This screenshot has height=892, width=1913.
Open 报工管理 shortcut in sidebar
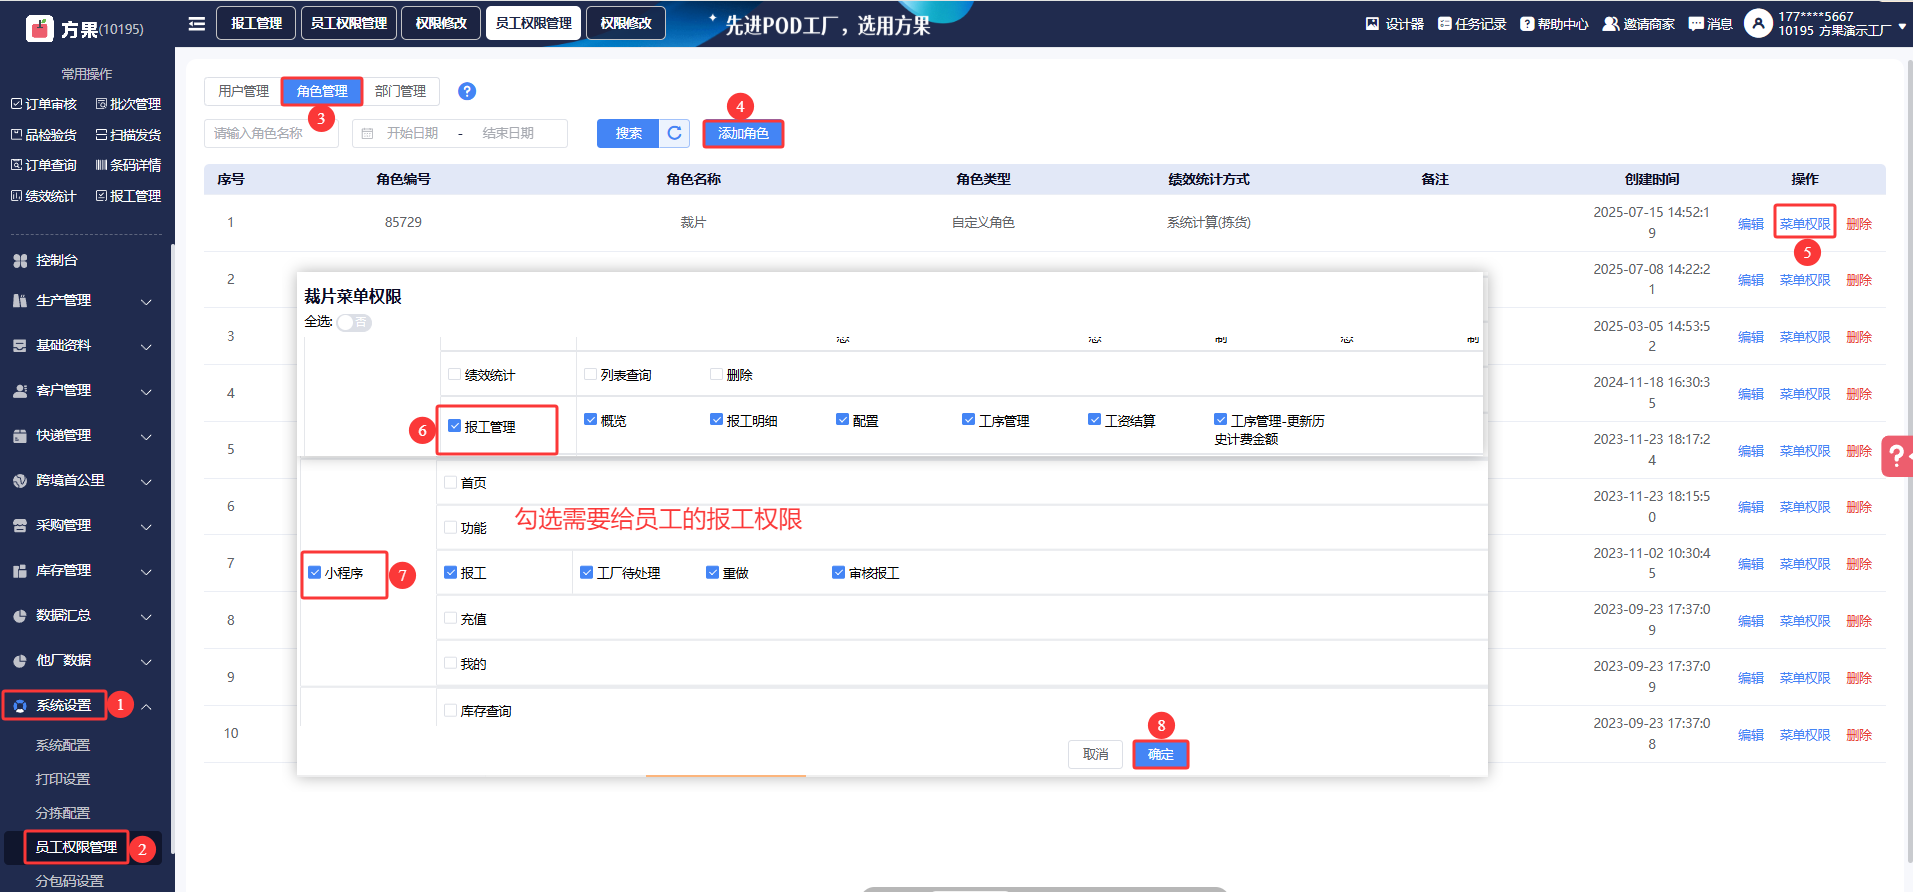128,196
